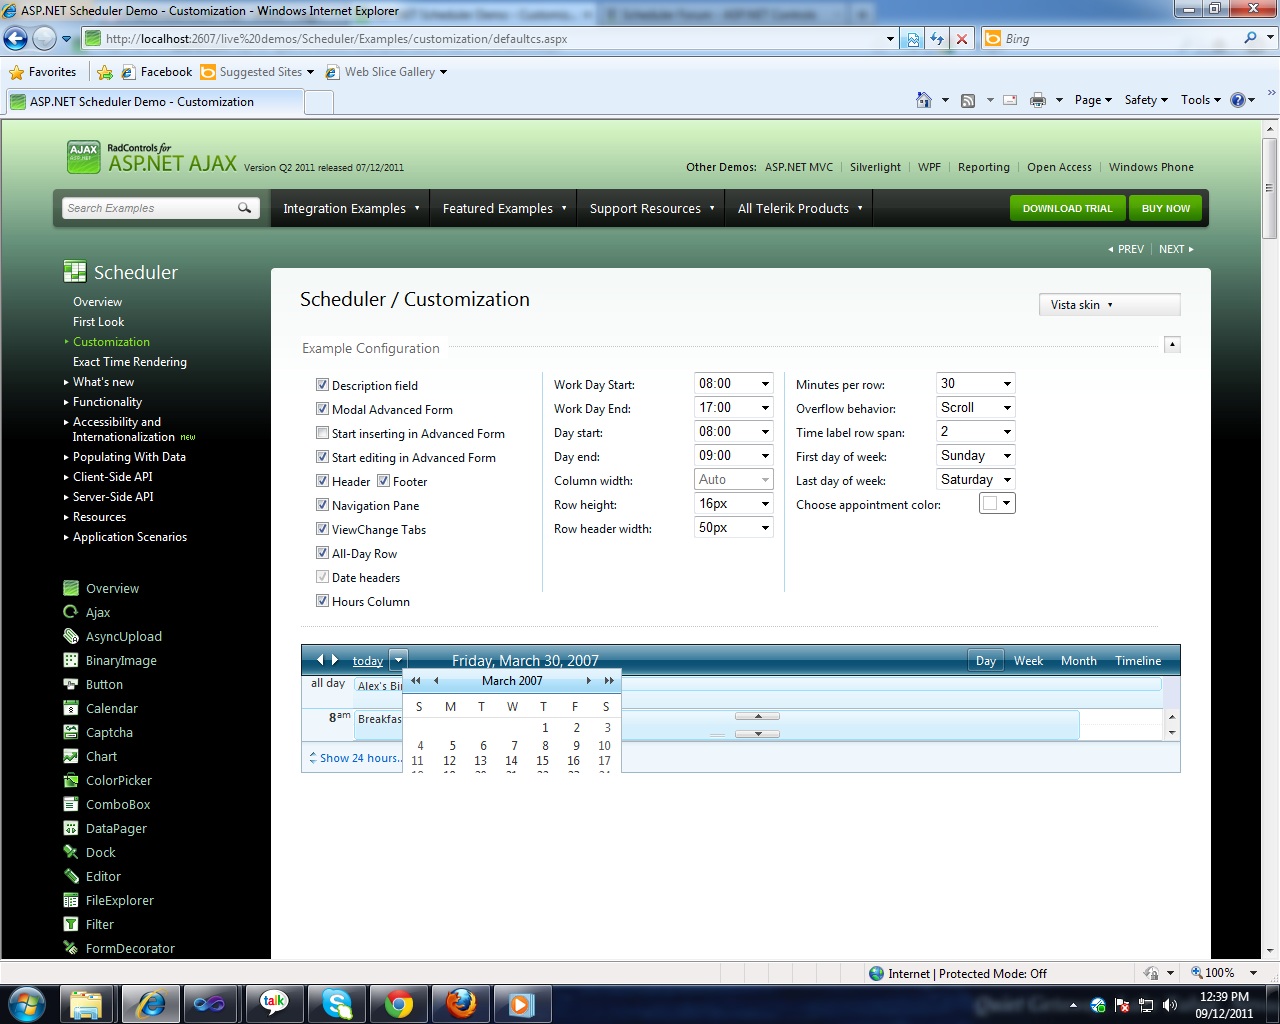Launch Skype from the taskbar
The image size is (1280, 1024).
tap(337, 1003)
